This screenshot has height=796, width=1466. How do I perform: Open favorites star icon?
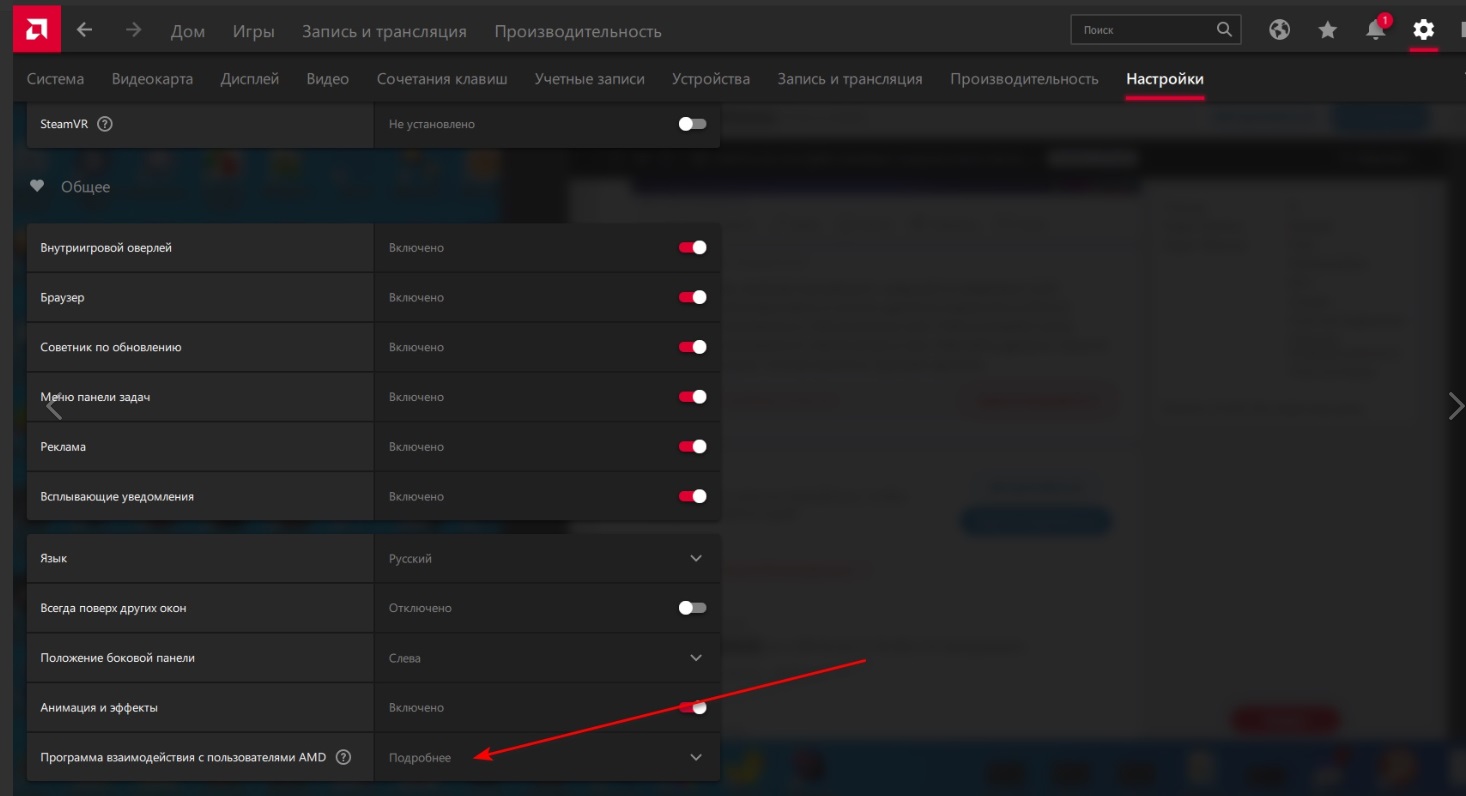click(x=1327, y=30)
